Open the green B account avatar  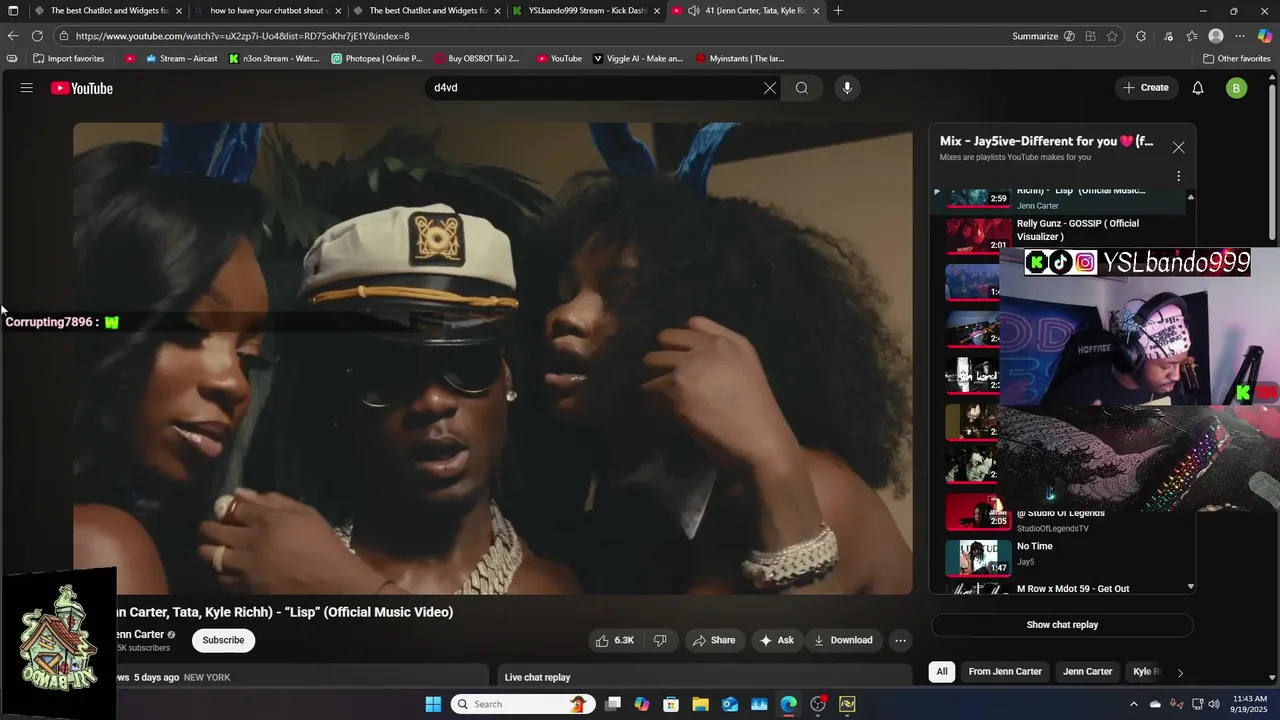tap(1236, 88)
